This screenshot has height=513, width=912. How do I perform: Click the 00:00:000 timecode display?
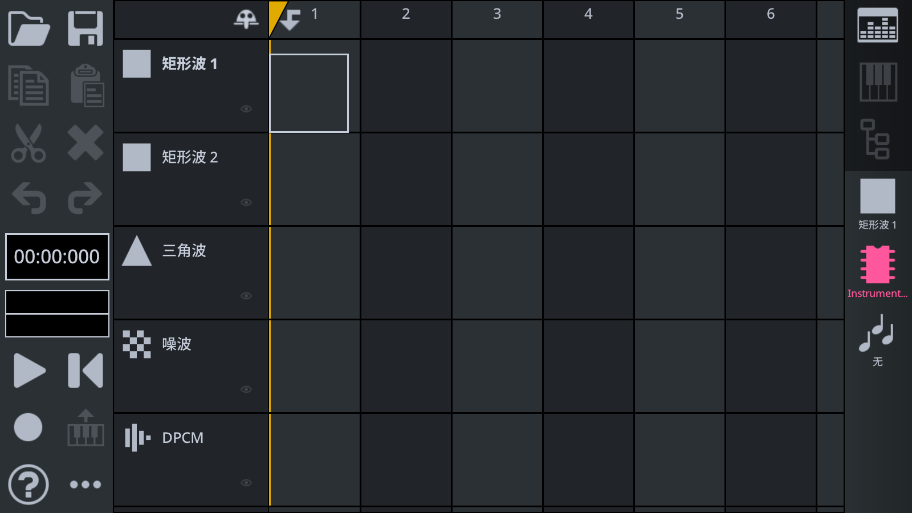point(57,257)
